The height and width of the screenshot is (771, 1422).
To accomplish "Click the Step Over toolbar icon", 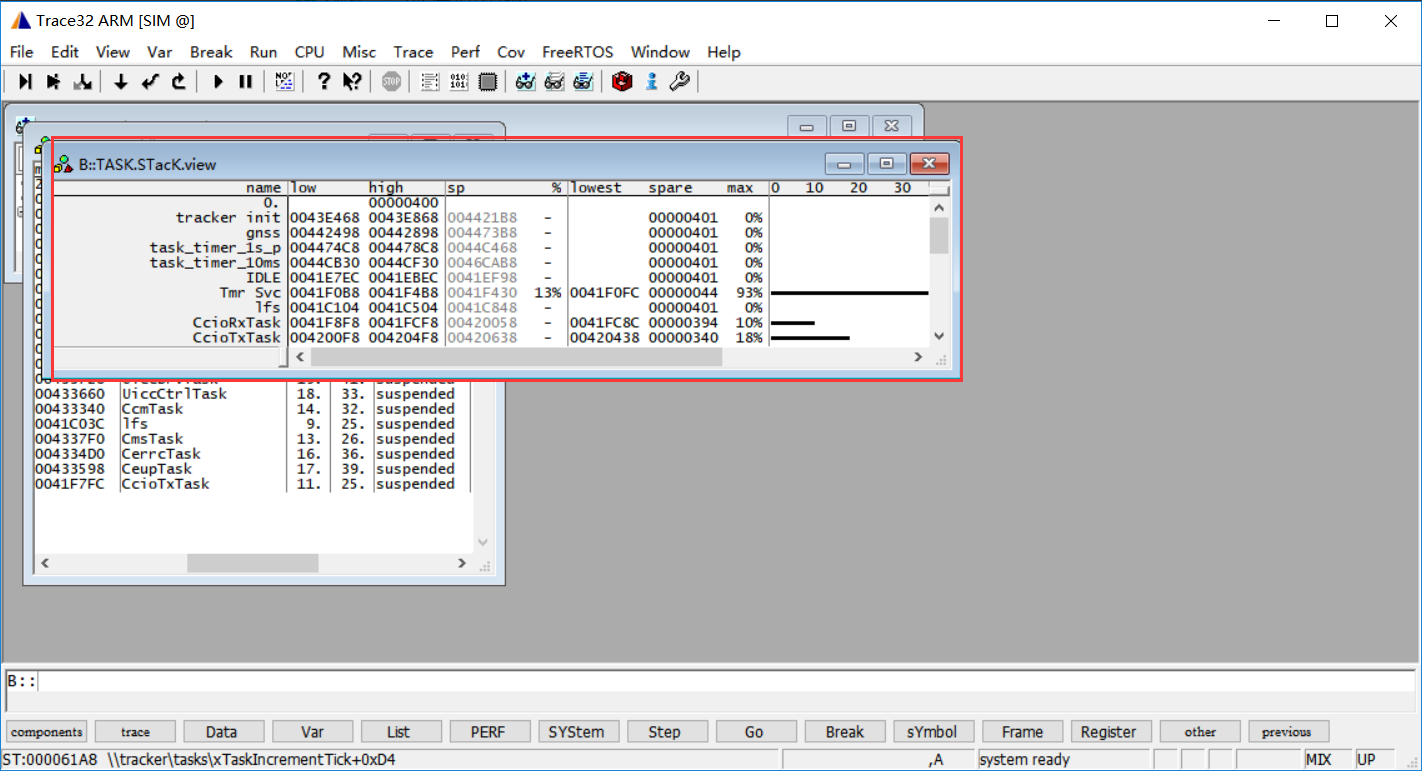I will [54, 82].
